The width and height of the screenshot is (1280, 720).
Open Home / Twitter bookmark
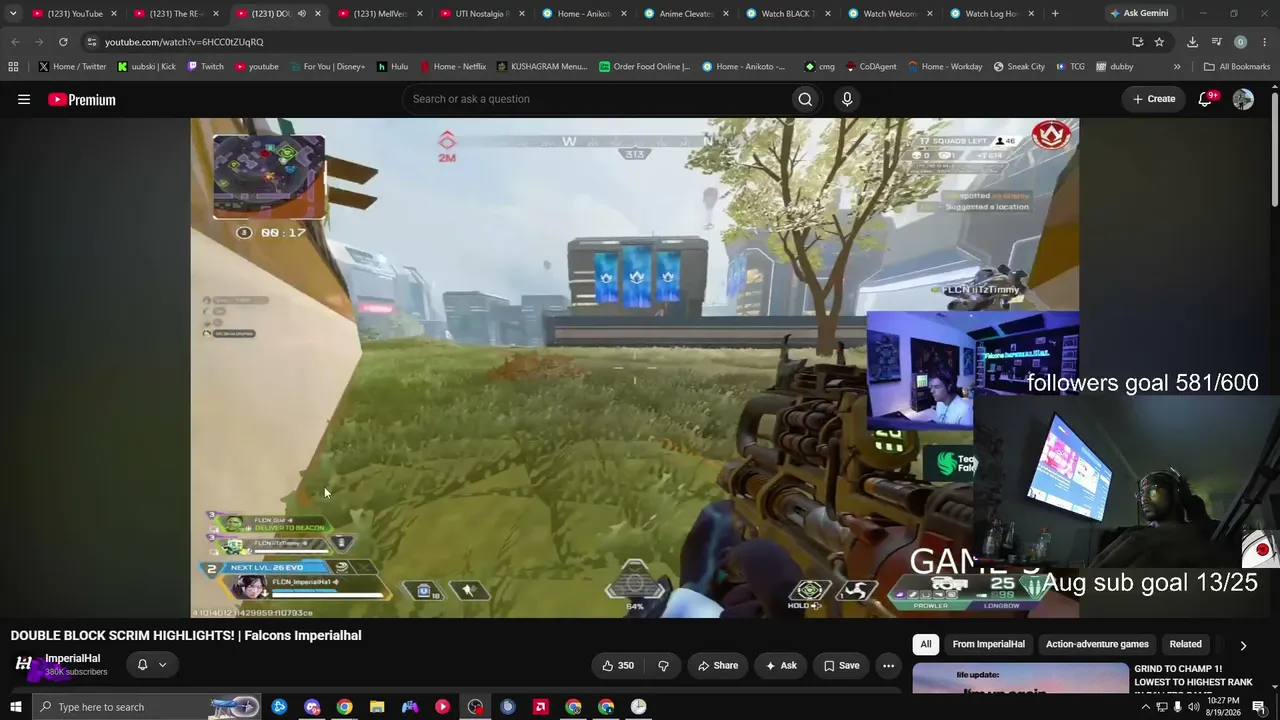tap(72, 67)
